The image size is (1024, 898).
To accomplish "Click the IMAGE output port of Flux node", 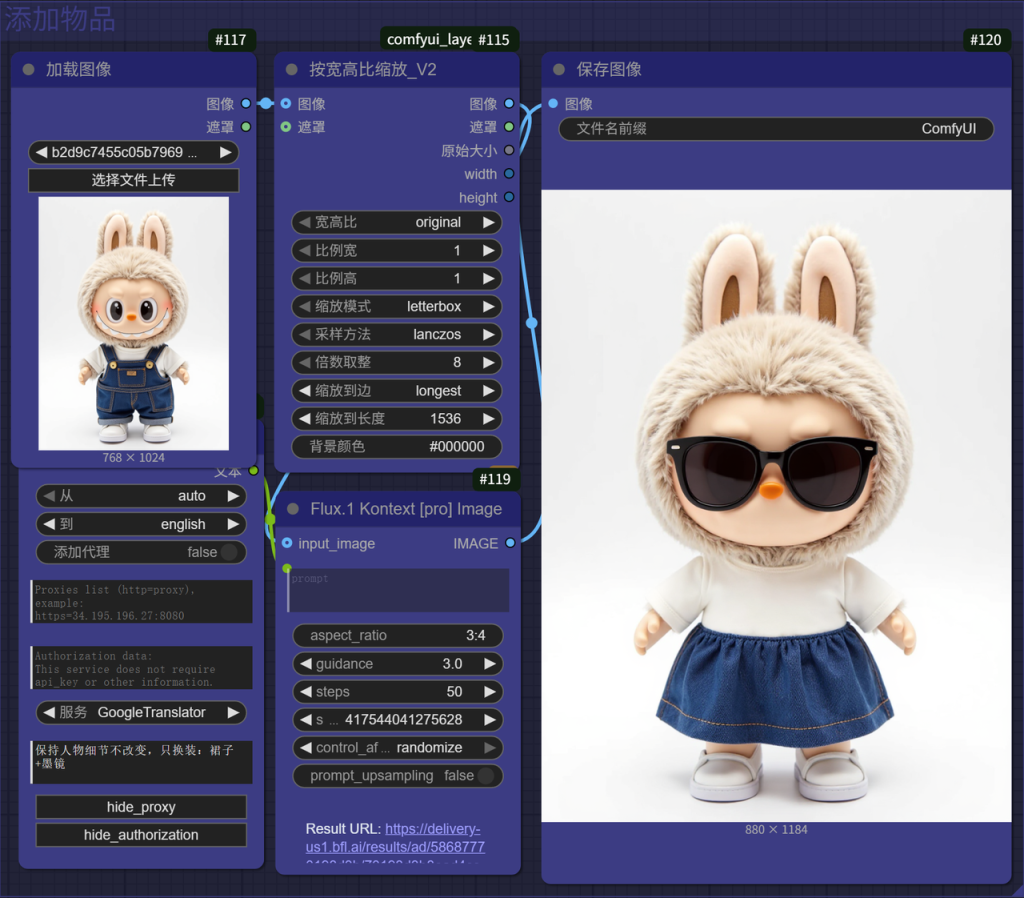I will 510,543.
